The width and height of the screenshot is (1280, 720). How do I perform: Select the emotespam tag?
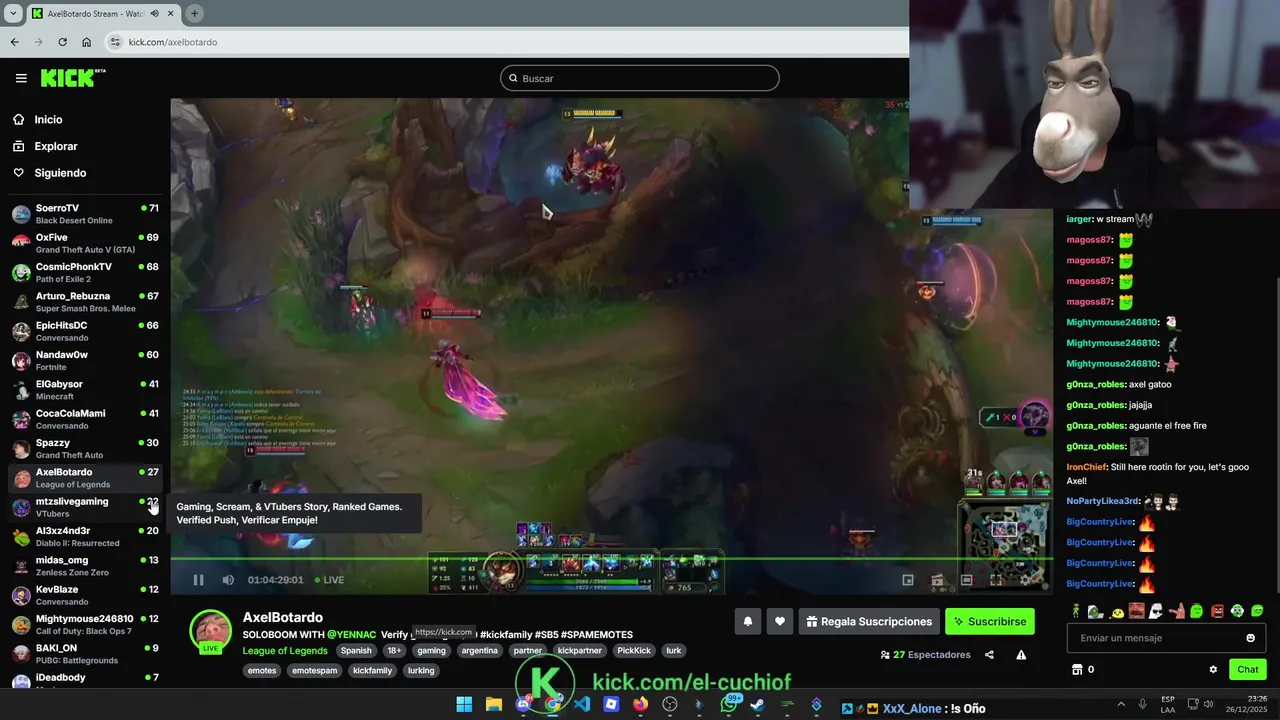(315, 671)
